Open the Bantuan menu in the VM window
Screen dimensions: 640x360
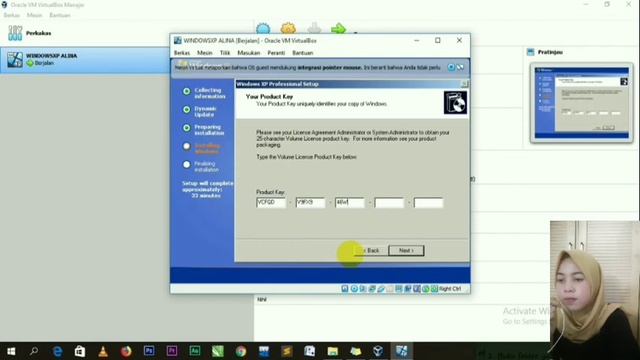click(x=302, y=53)
